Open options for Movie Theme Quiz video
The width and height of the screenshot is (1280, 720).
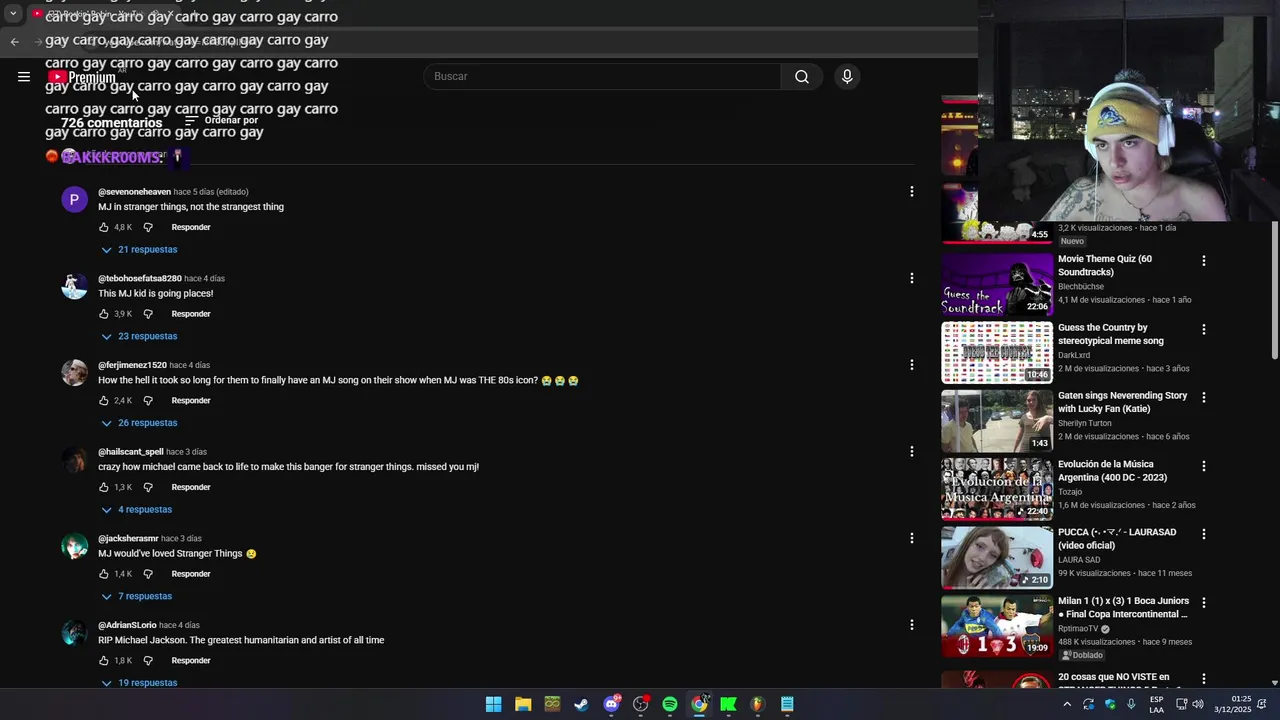click(1203, 261)
